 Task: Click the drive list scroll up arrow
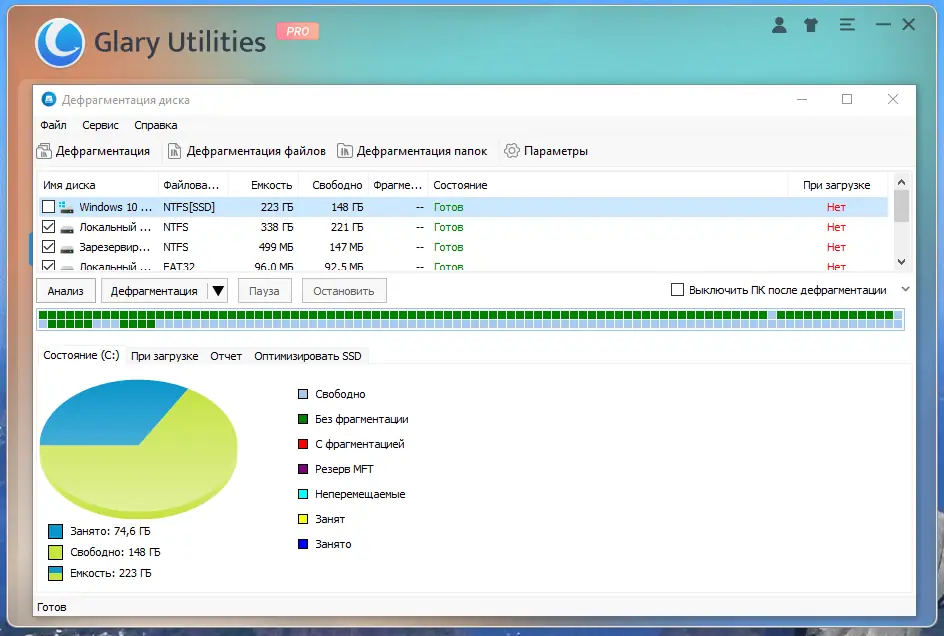(901, 182)
